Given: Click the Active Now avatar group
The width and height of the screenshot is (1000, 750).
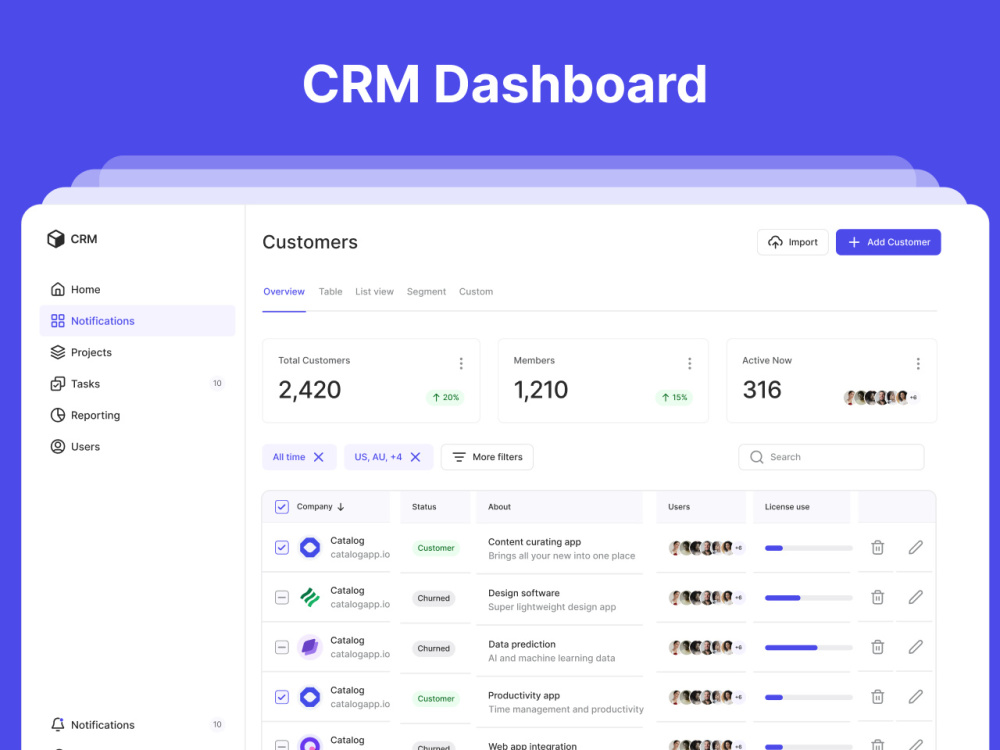Looking at the screenshot, I should (881, 397).
